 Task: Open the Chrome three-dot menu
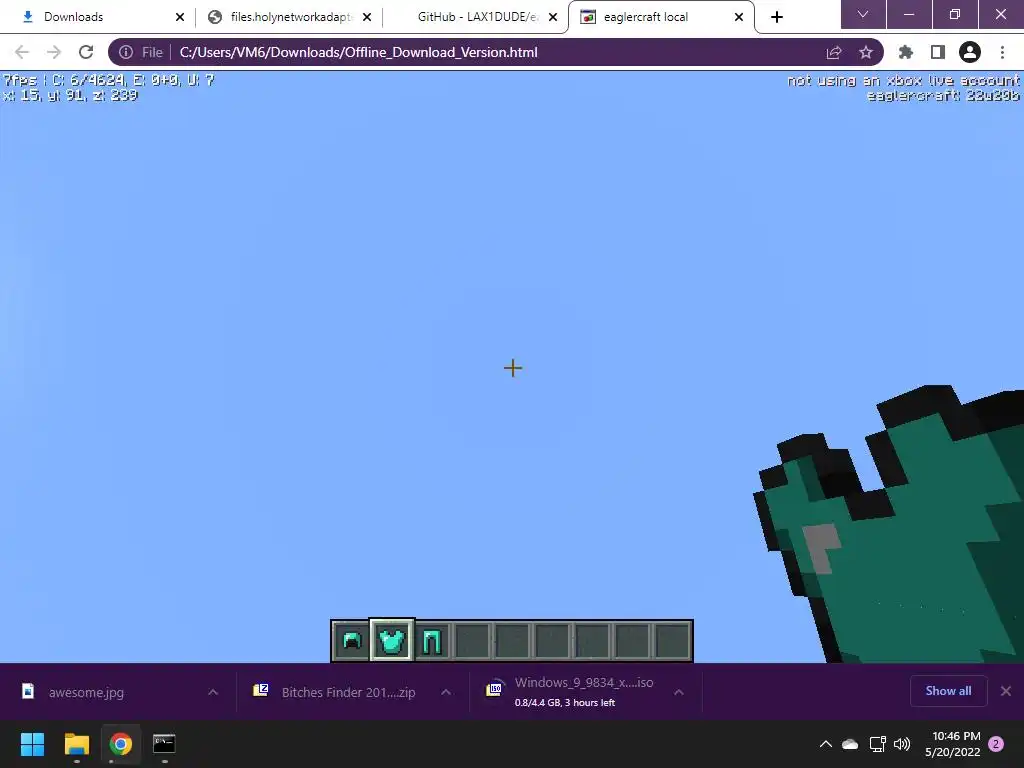pyautogui.click(x=1002, y=52)
